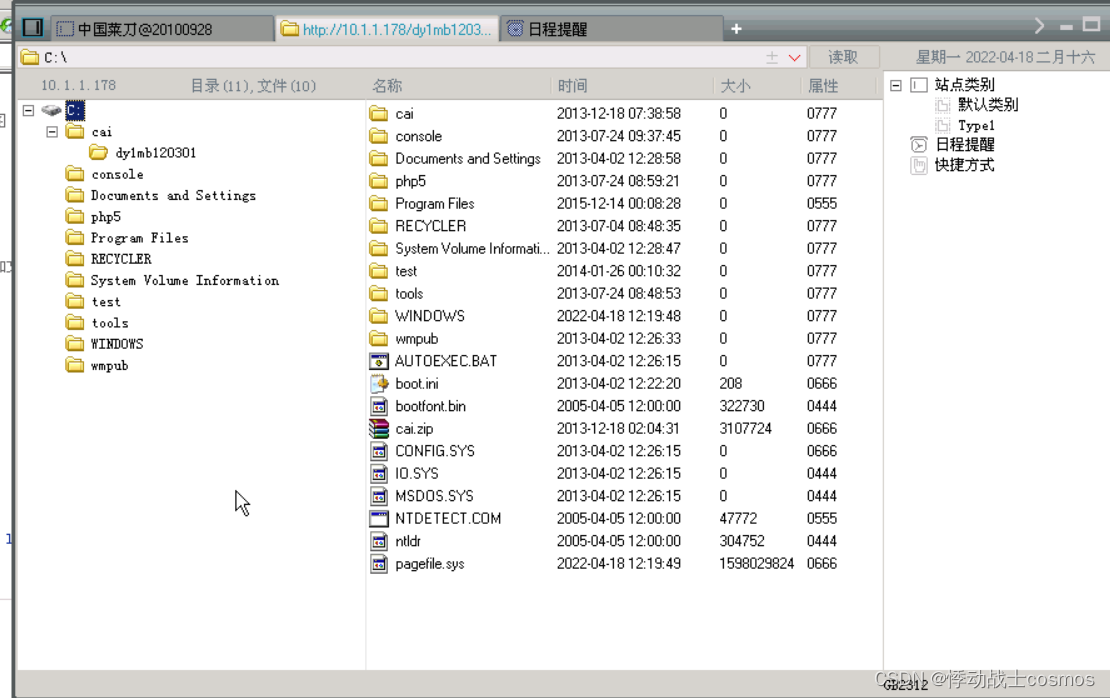Click the MSDOS.SYS file icon
The width and height of the screenshot is (1110, 698).
coord(379,496)
